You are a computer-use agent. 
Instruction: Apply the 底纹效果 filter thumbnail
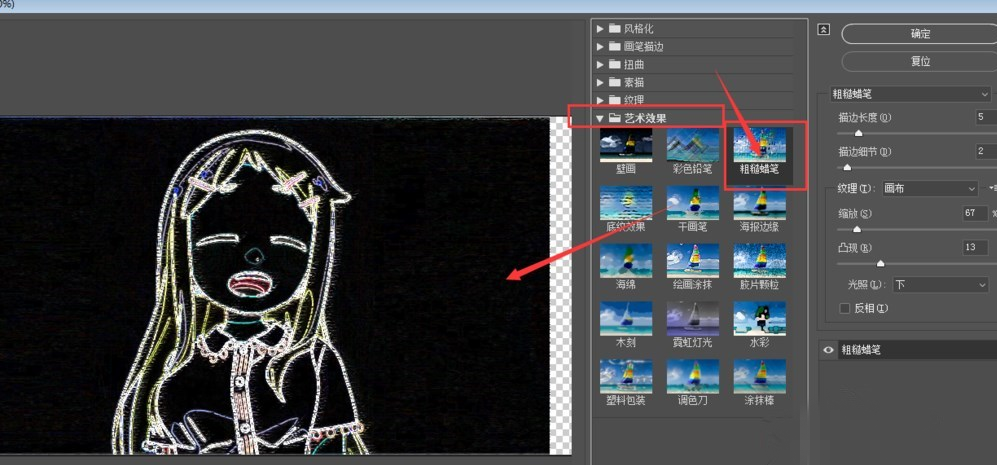[x=626, y=203]
